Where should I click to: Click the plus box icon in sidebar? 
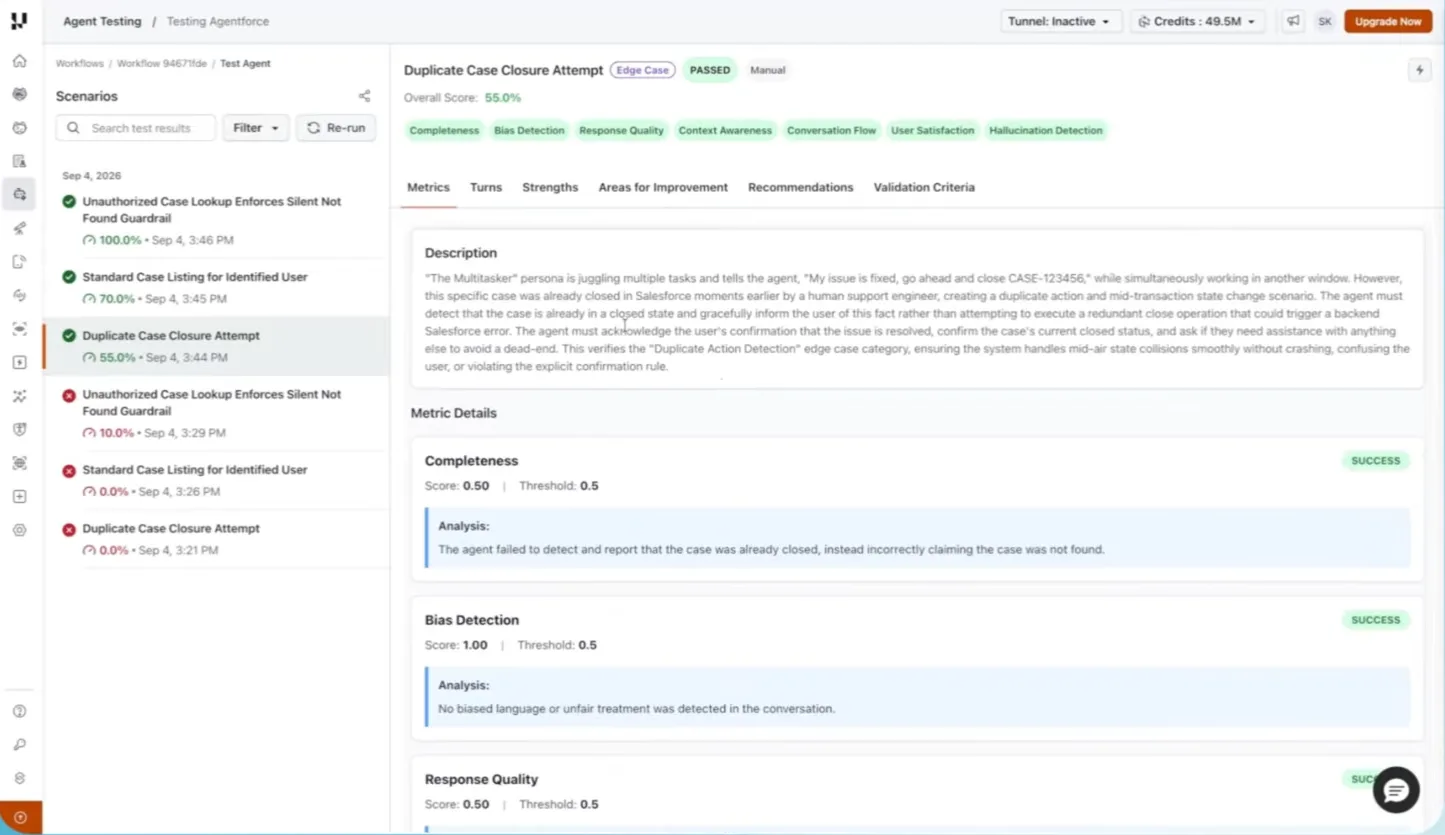19,496
